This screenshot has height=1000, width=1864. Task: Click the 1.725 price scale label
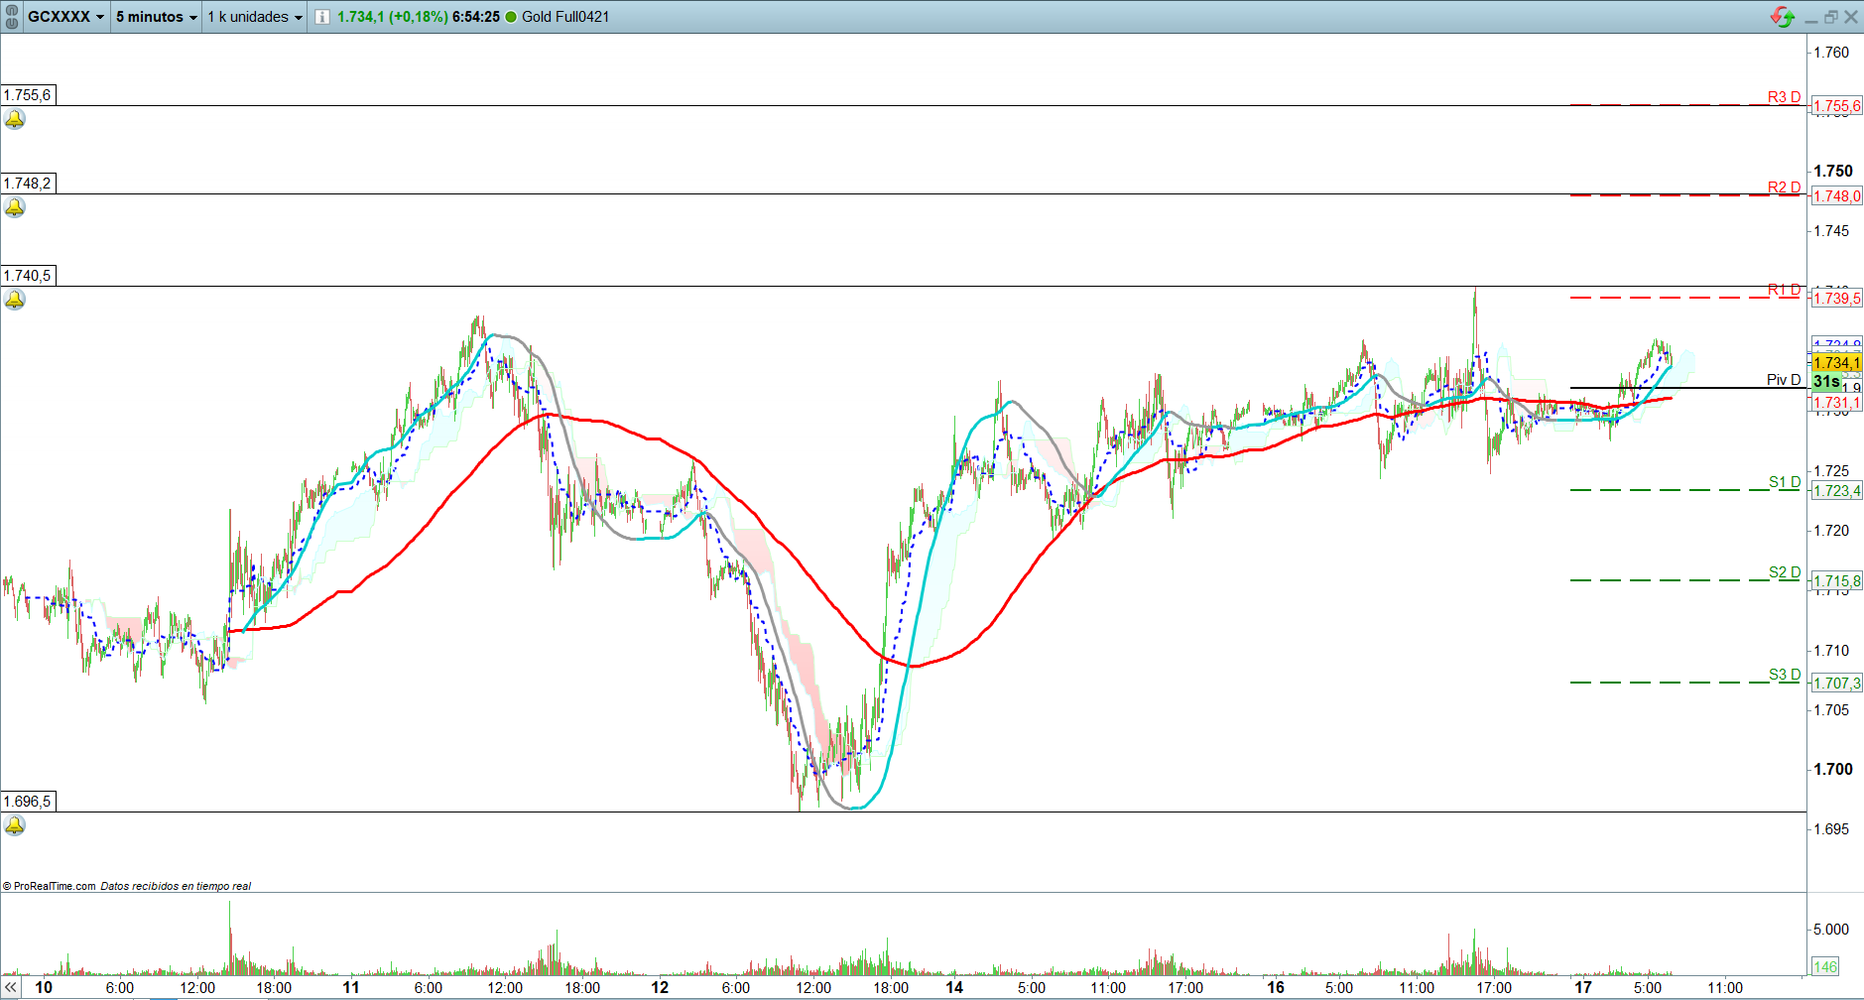(1832, 470)
